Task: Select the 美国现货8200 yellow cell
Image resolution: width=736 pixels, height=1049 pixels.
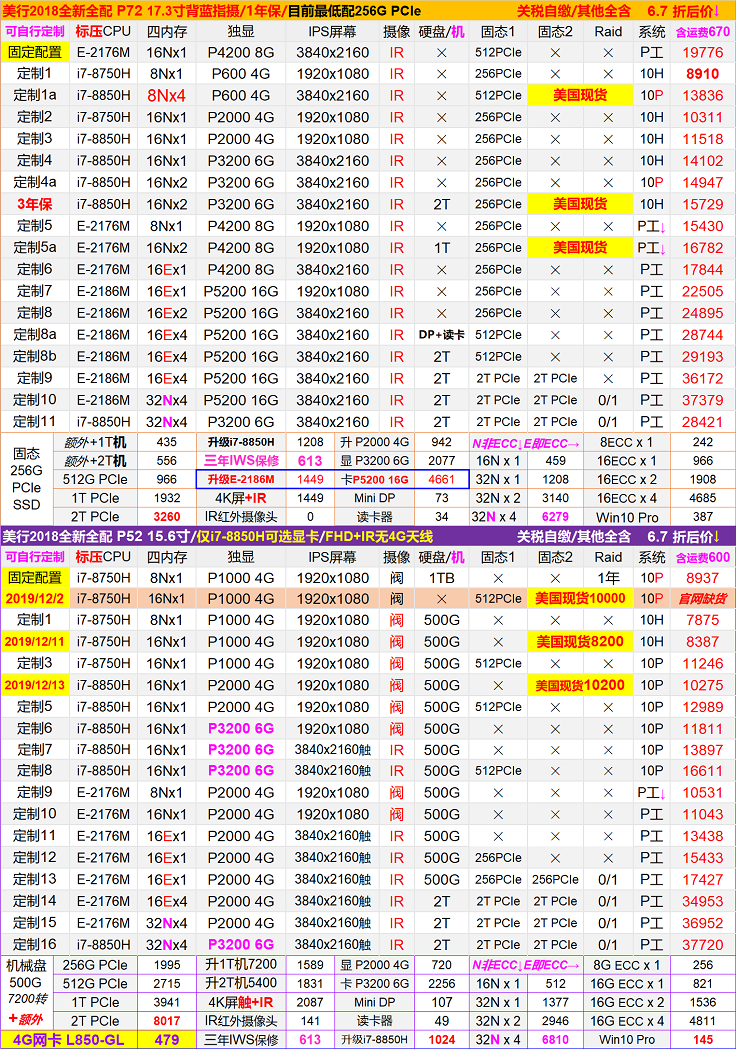Action: [580, 642]
